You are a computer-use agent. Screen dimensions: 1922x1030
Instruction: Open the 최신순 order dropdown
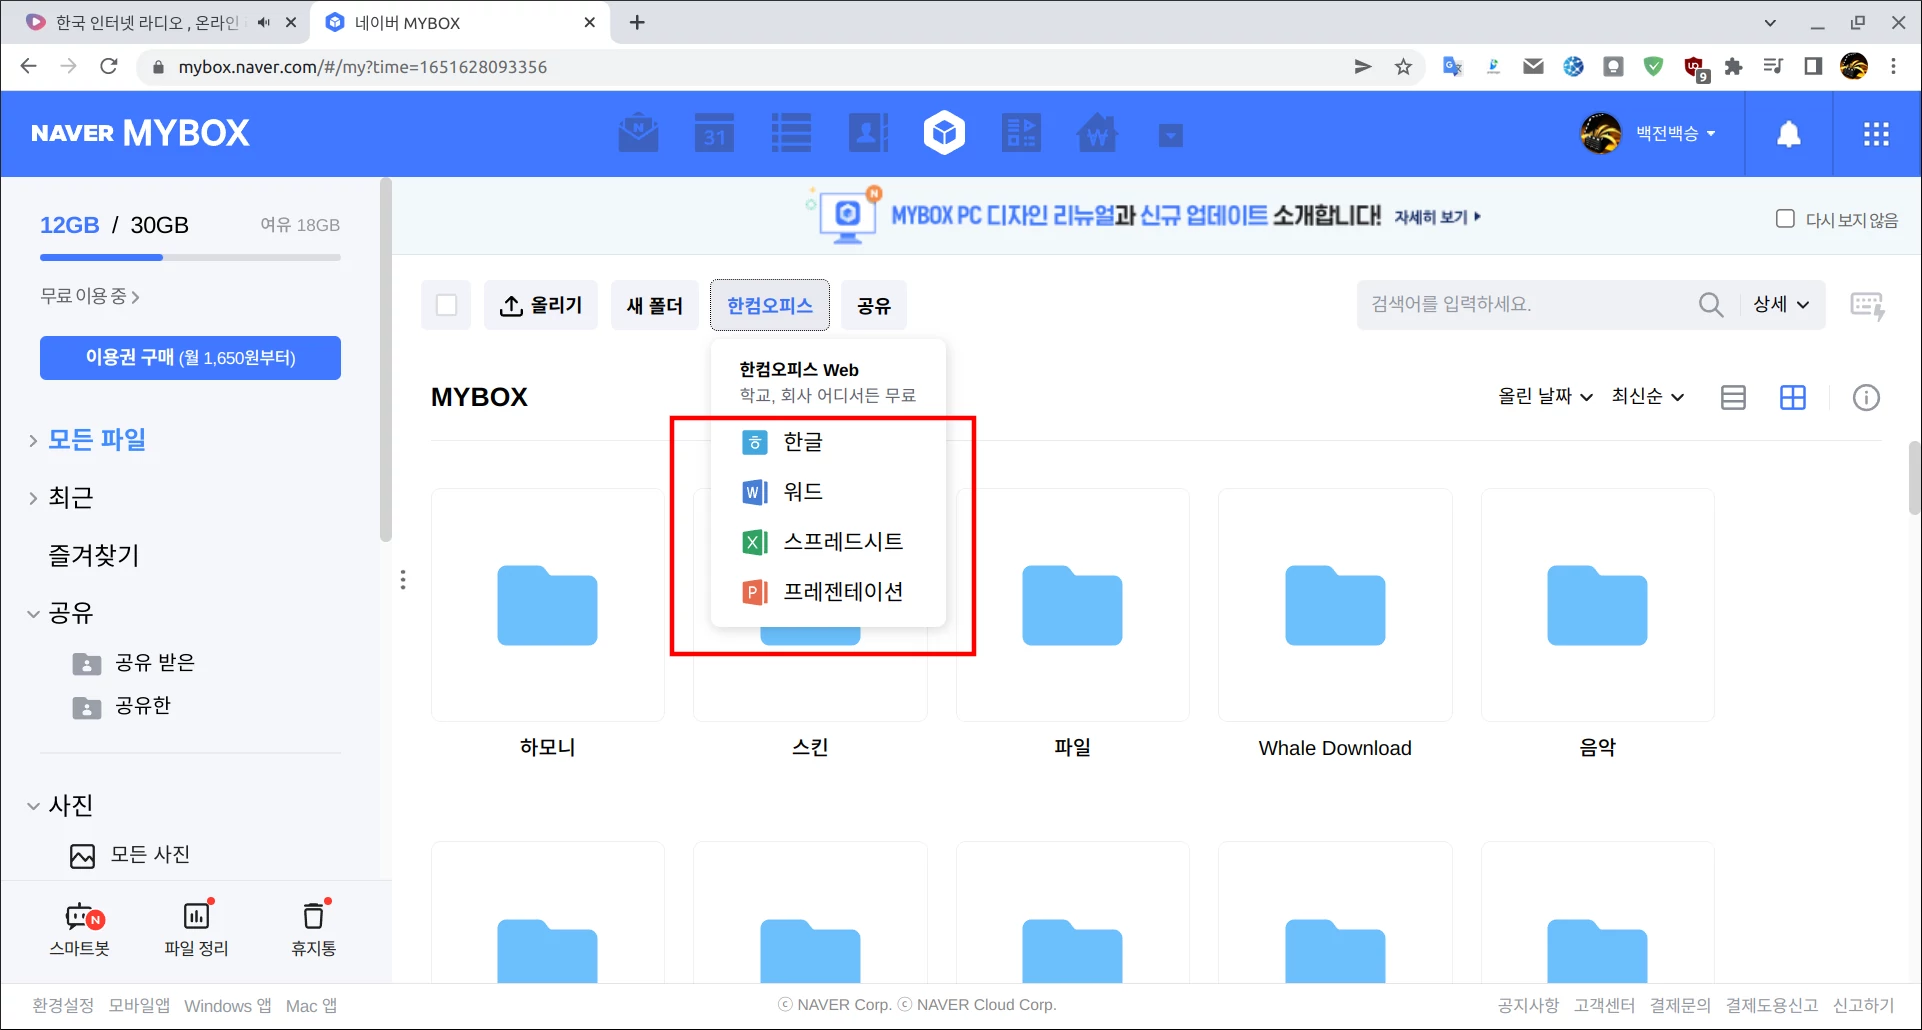(x=1648, y=396)
